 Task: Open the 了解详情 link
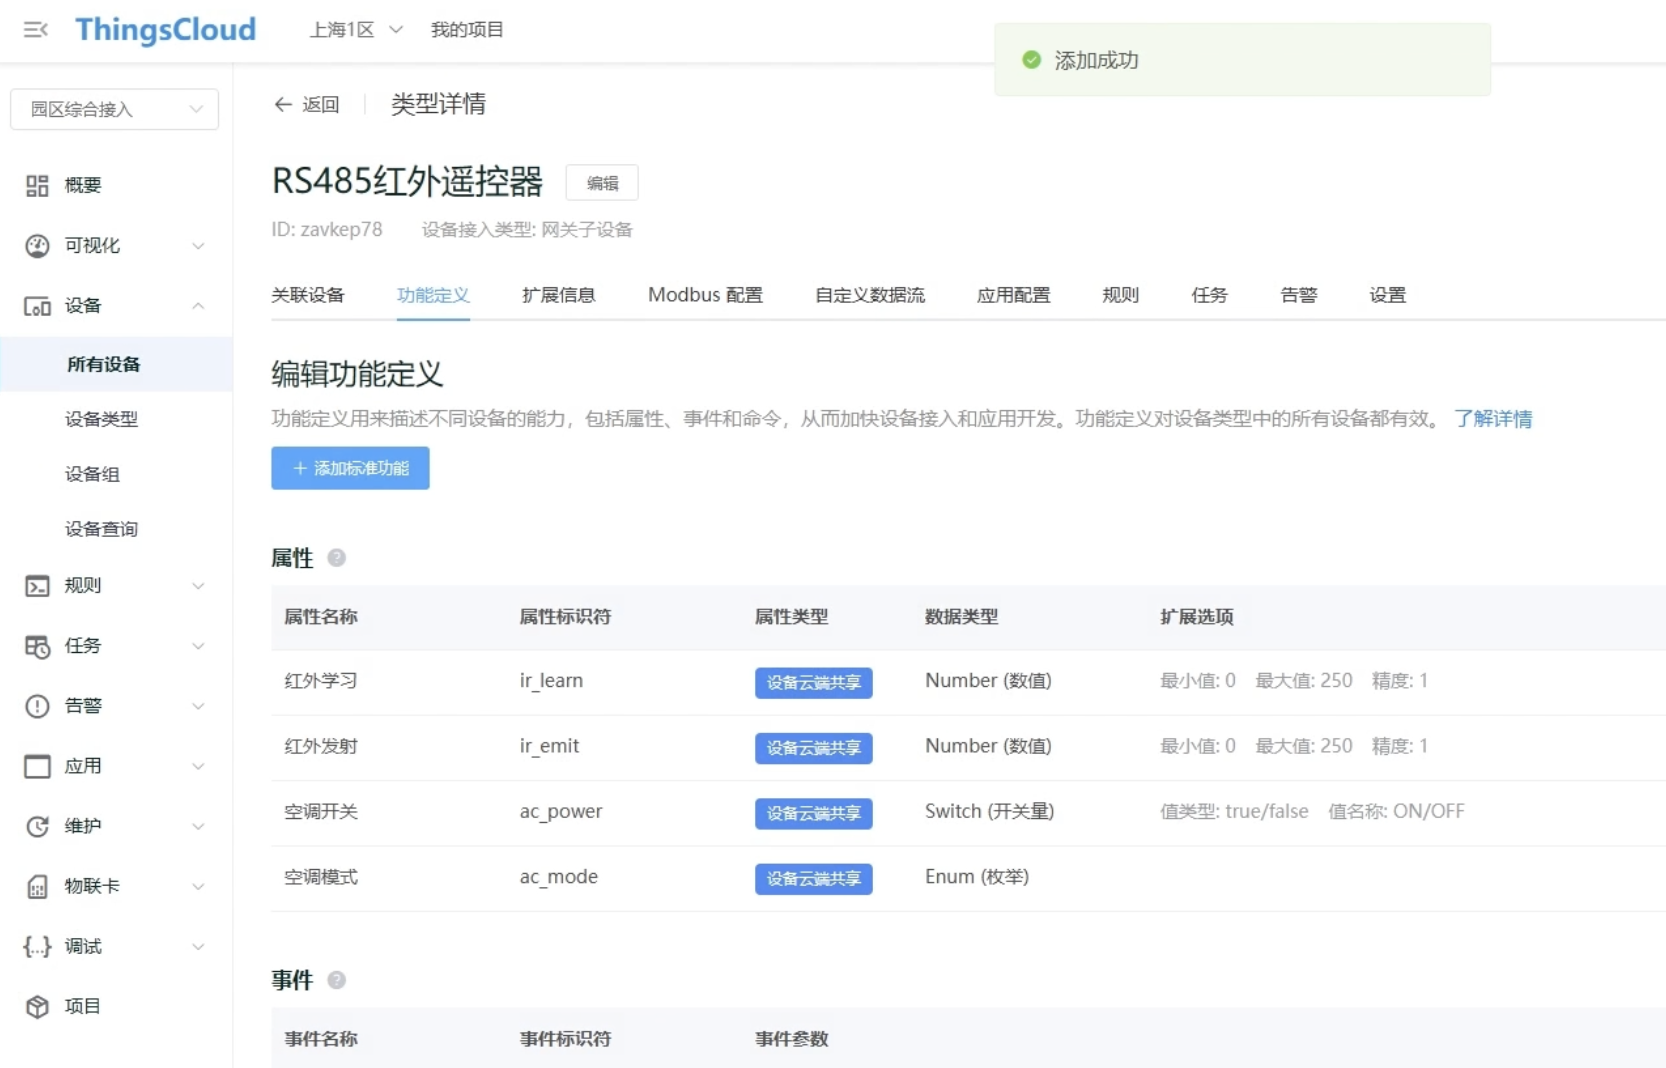pos(1493,419)
